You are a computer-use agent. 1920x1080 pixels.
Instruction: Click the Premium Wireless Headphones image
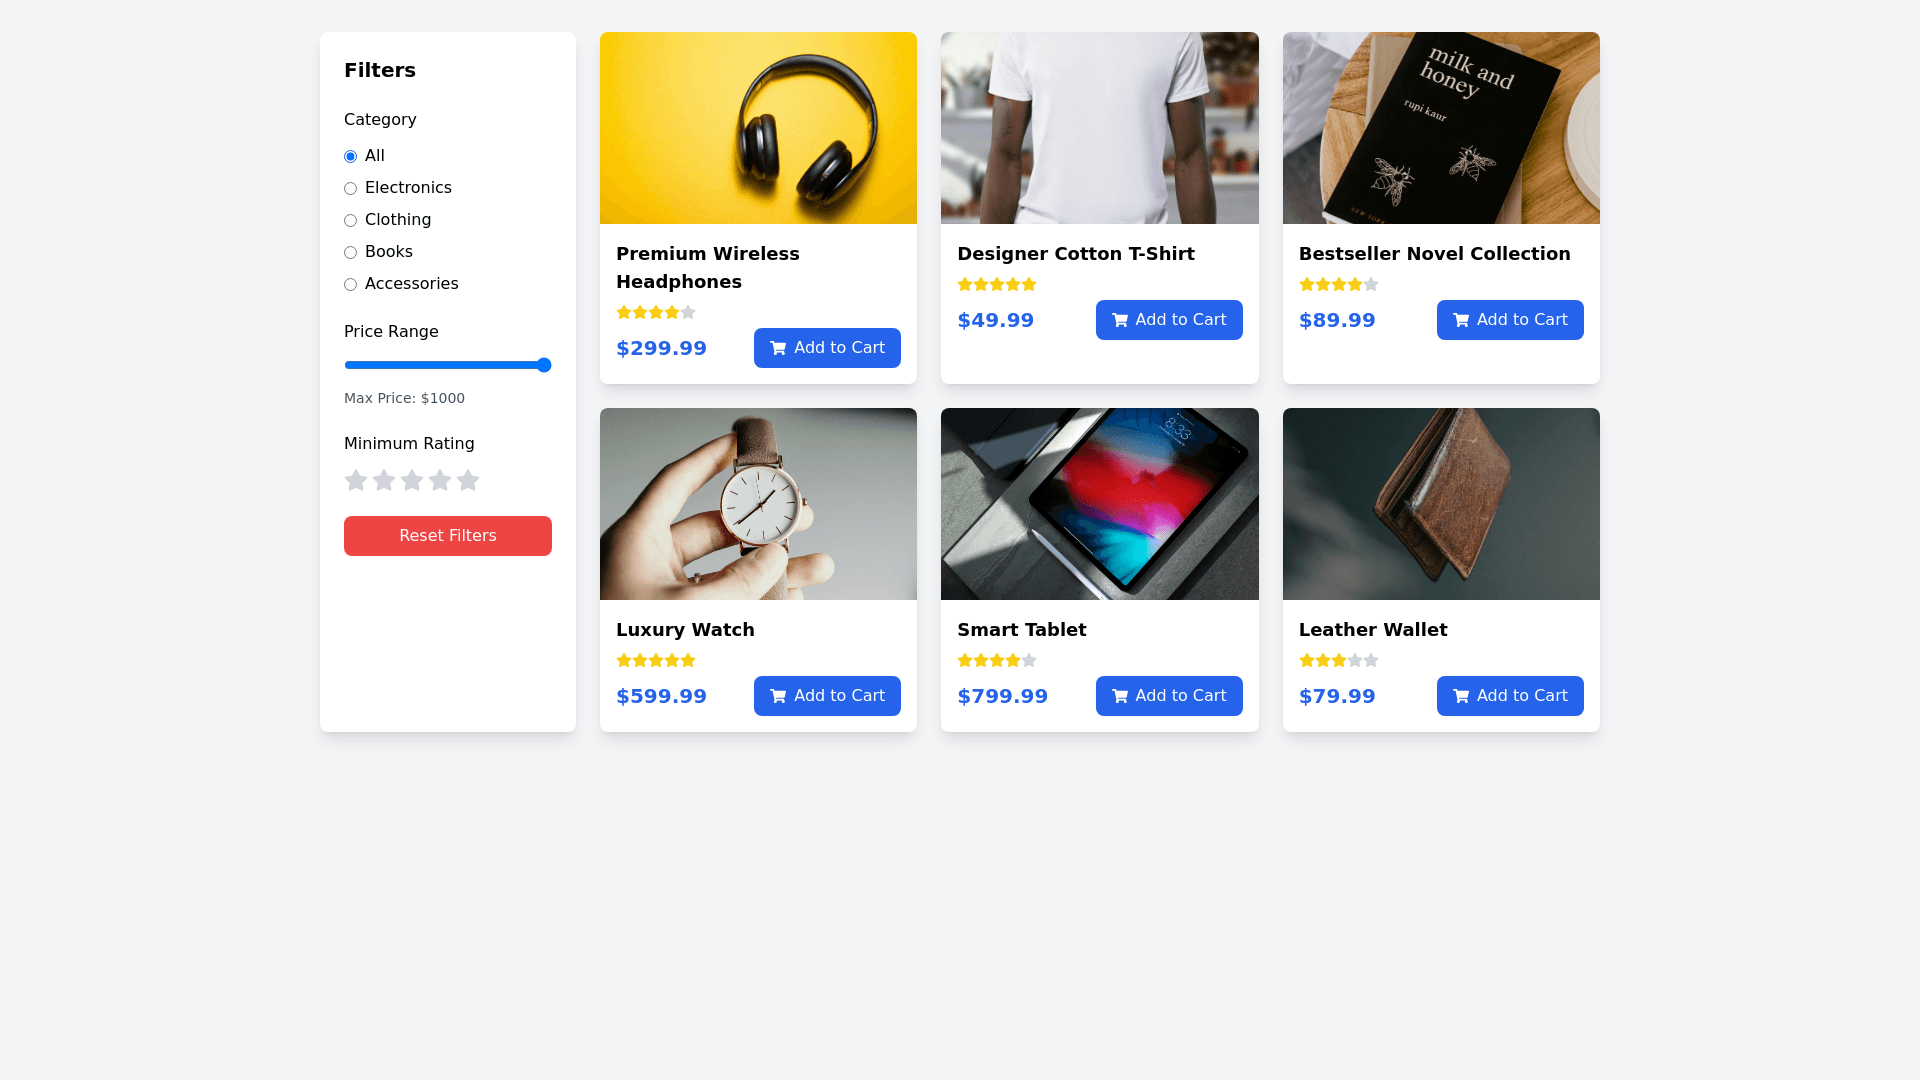(758, 128)
